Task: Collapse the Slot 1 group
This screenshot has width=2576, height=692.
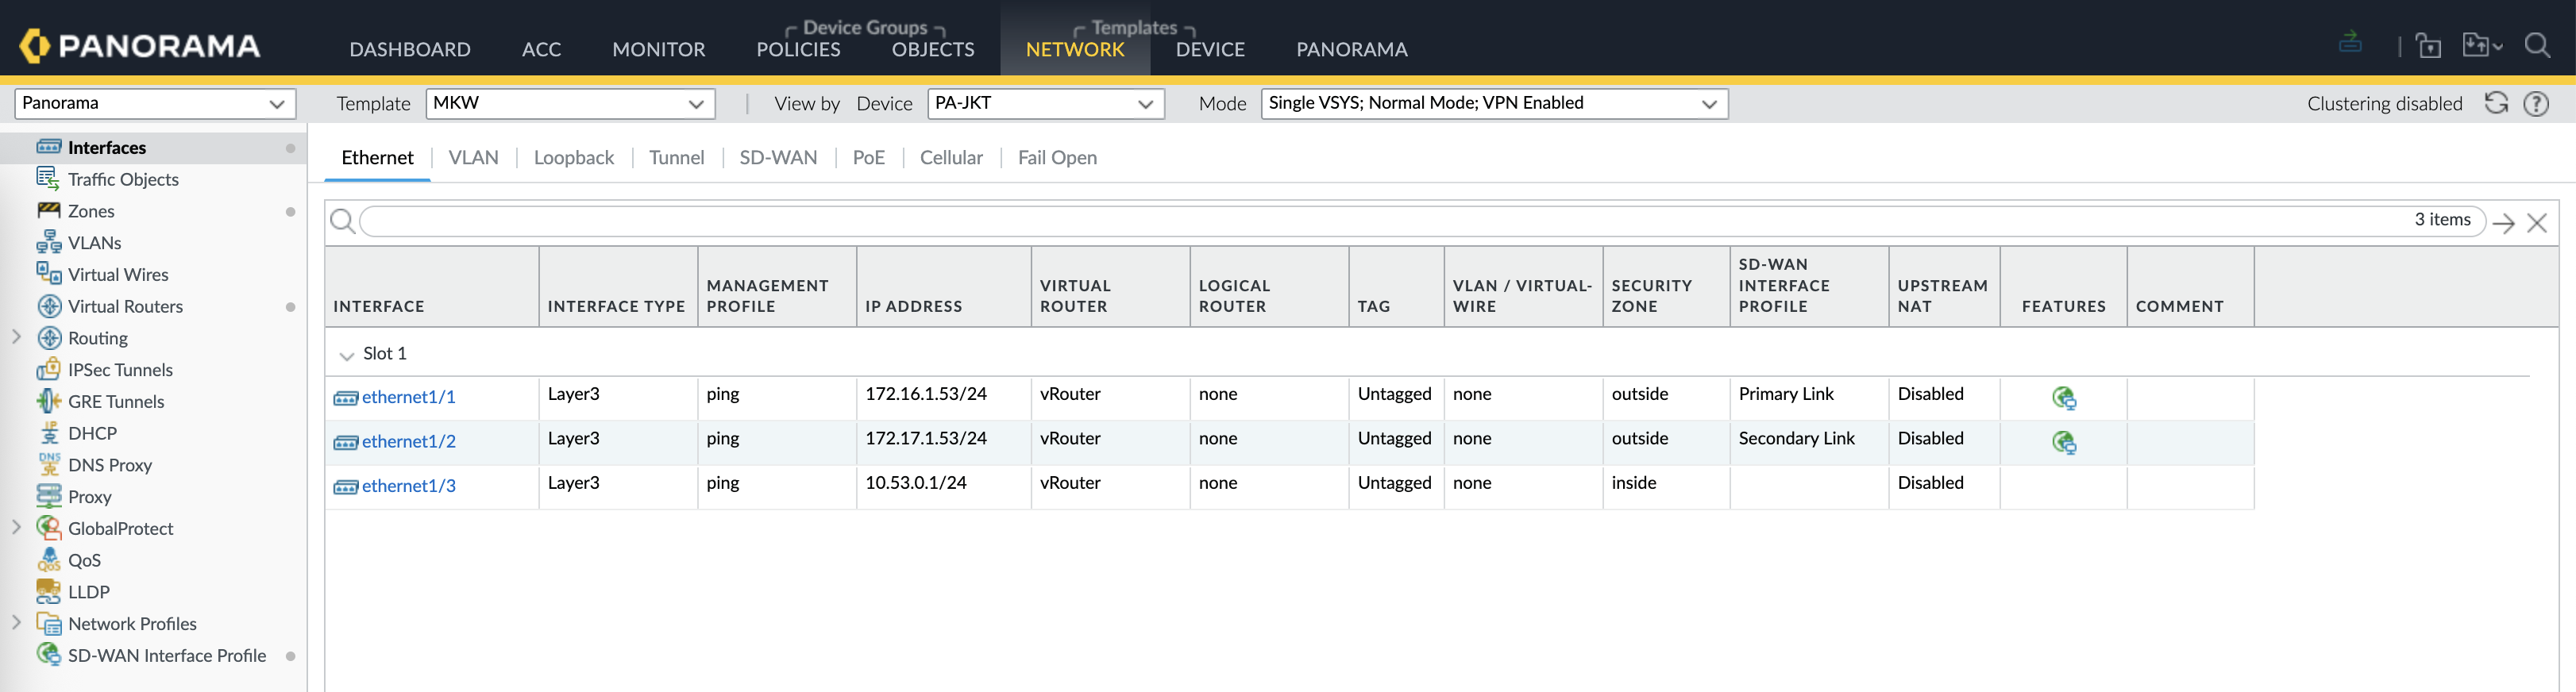Action: 347,355
